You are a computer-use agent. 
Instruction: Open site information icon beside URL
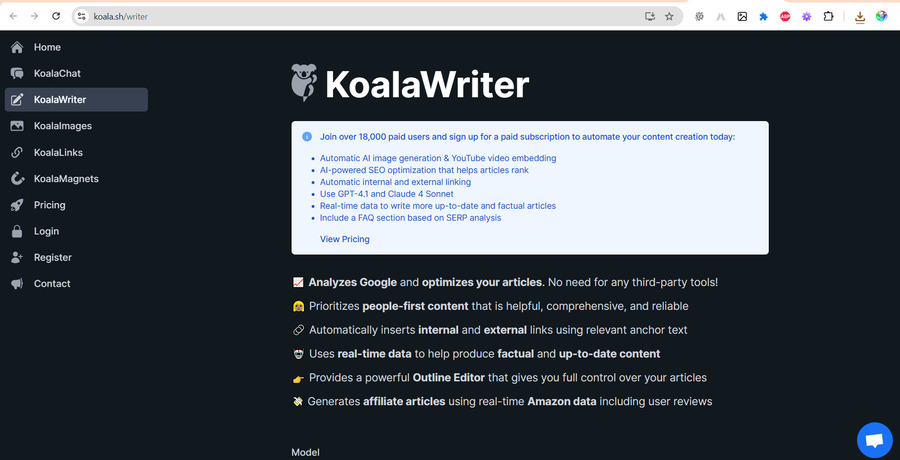pyautogui.click(x=82, y=16)
